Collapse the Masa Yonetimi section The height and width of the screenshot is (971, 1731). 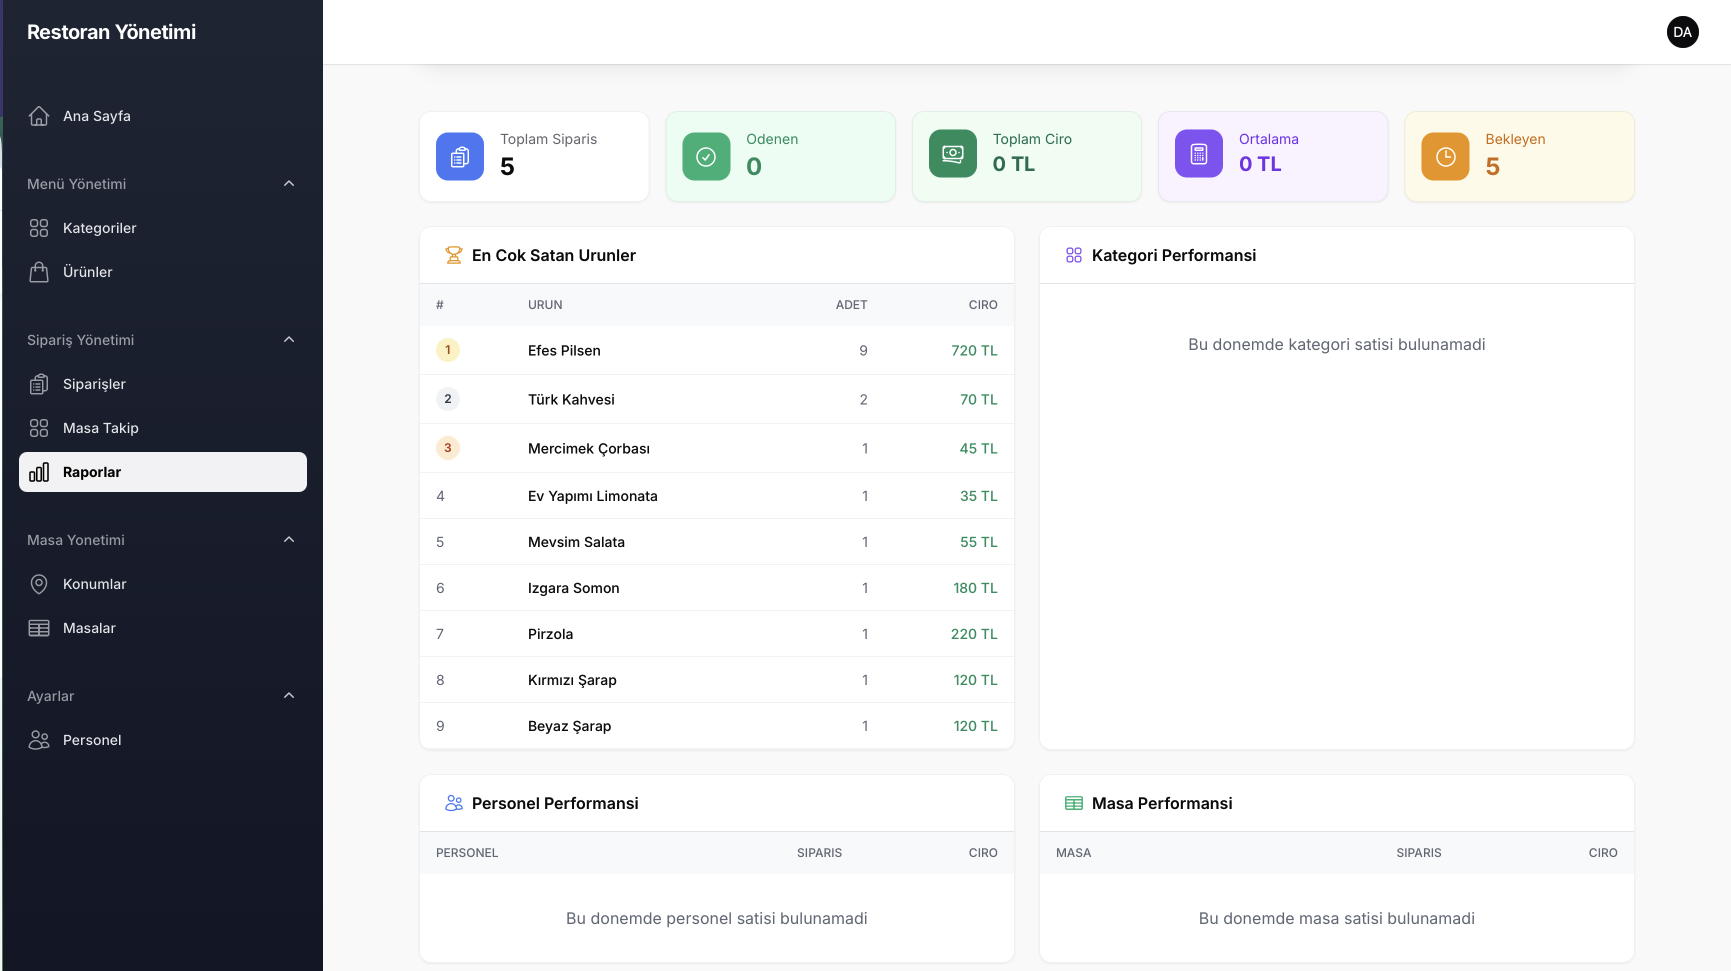coord(289,540)
